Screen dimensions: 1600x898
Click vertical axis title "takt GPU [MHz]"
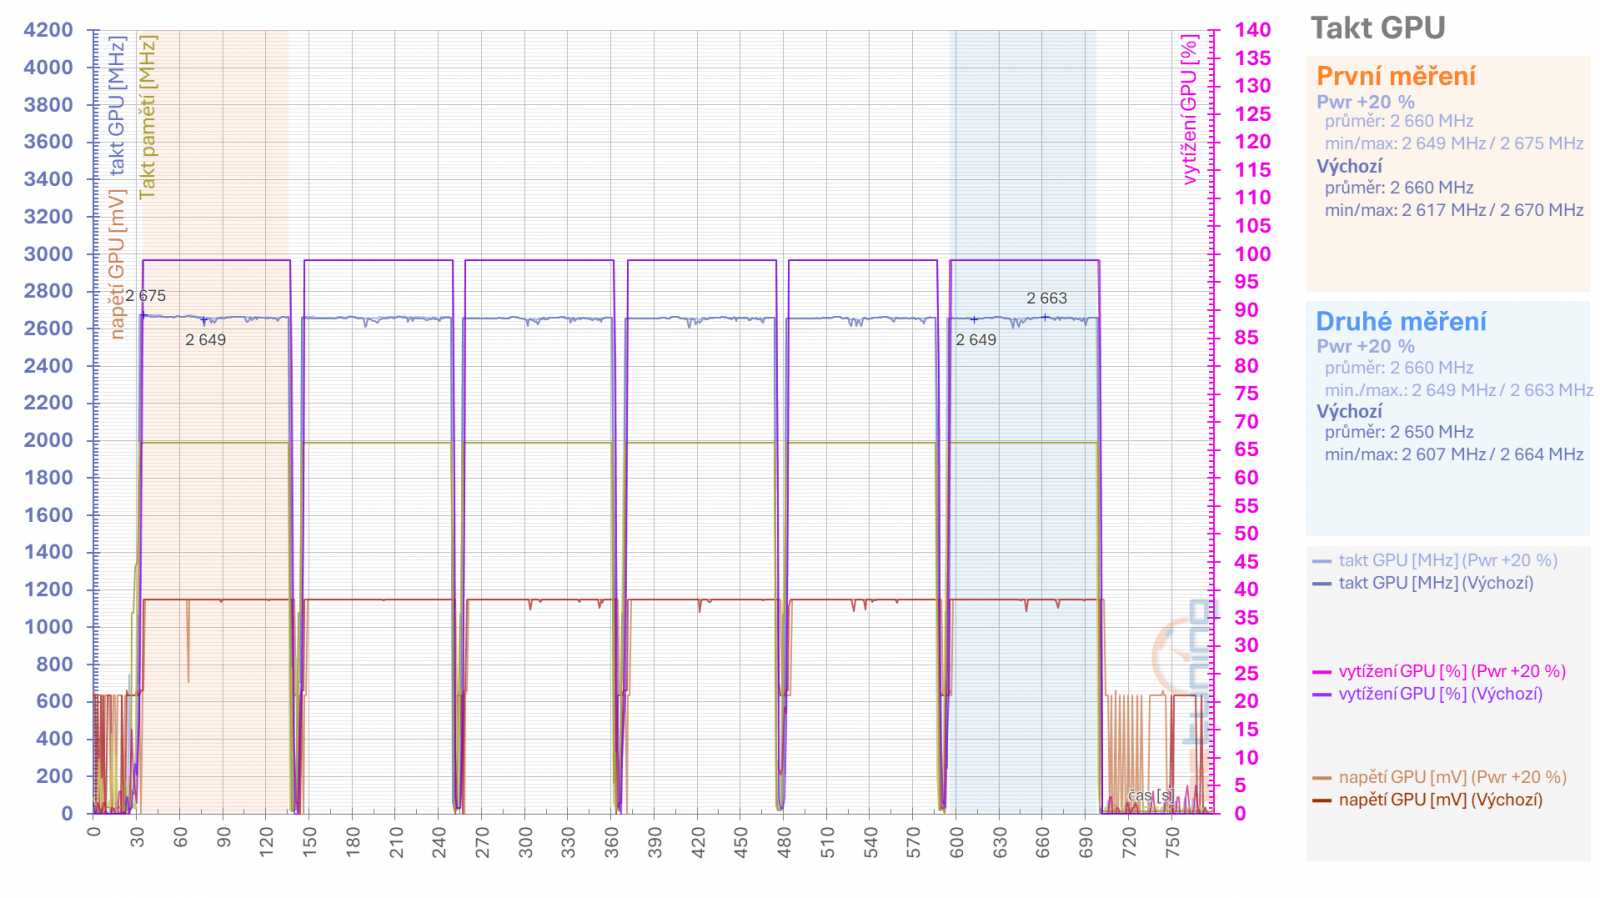117,106
